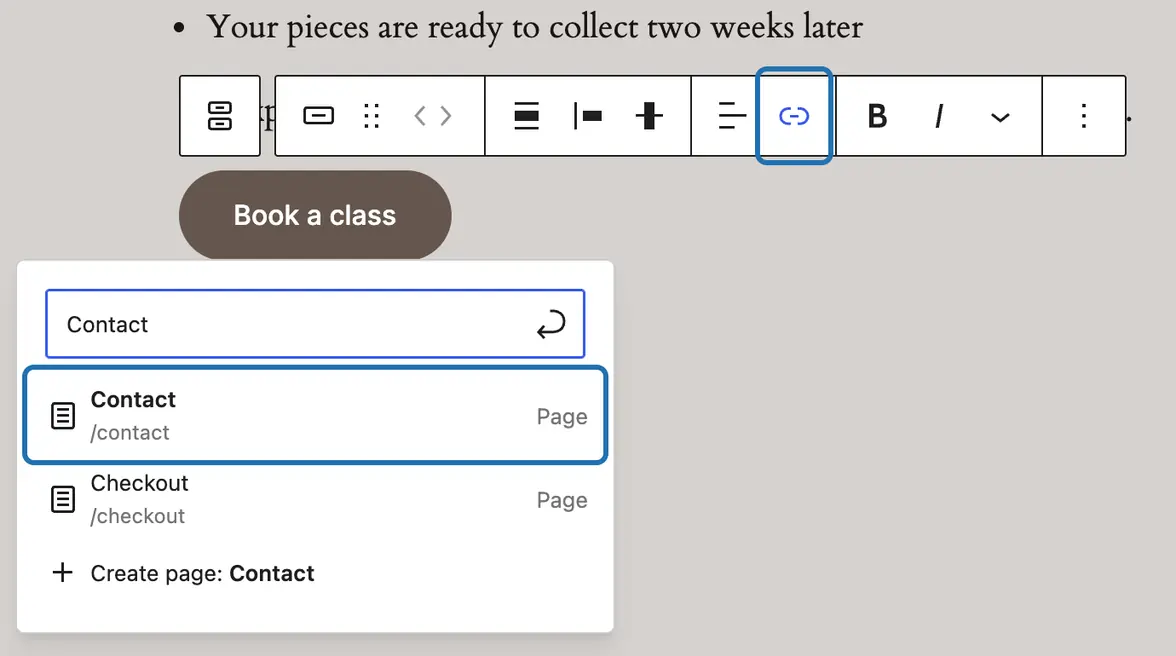Open the block options three-dot menu
Screen dimensions: 1176x656
pos(1084,115)
